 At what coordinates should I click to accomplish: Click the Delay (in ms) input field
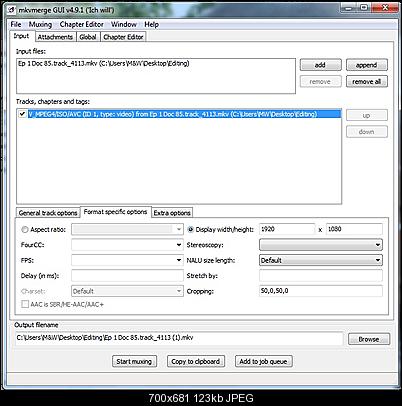tap(127, 276)
